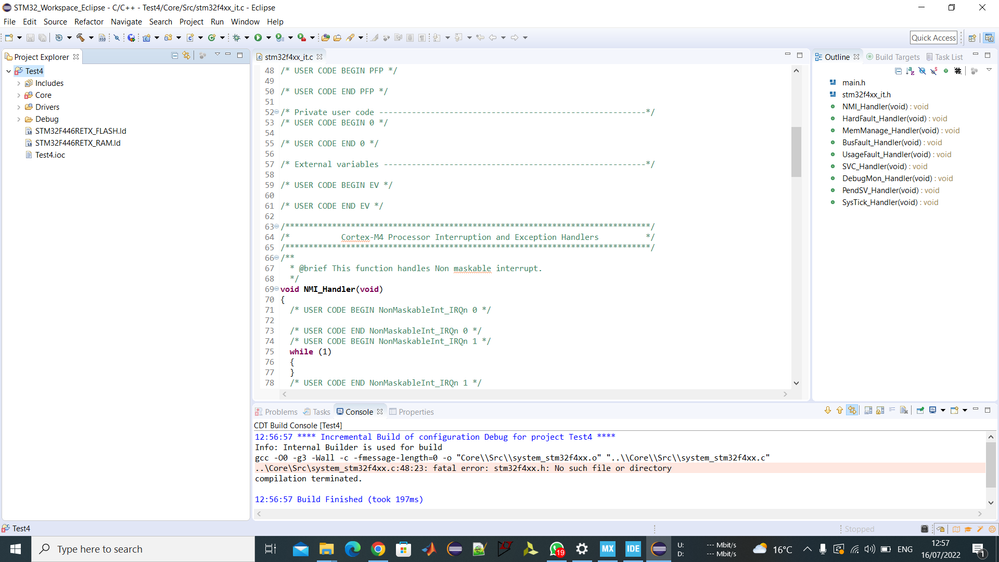Viewport: 999px width, 562px height.
Task: Close the stm32f4xx_it.c editor tab
Action: (x=320, y=57)
